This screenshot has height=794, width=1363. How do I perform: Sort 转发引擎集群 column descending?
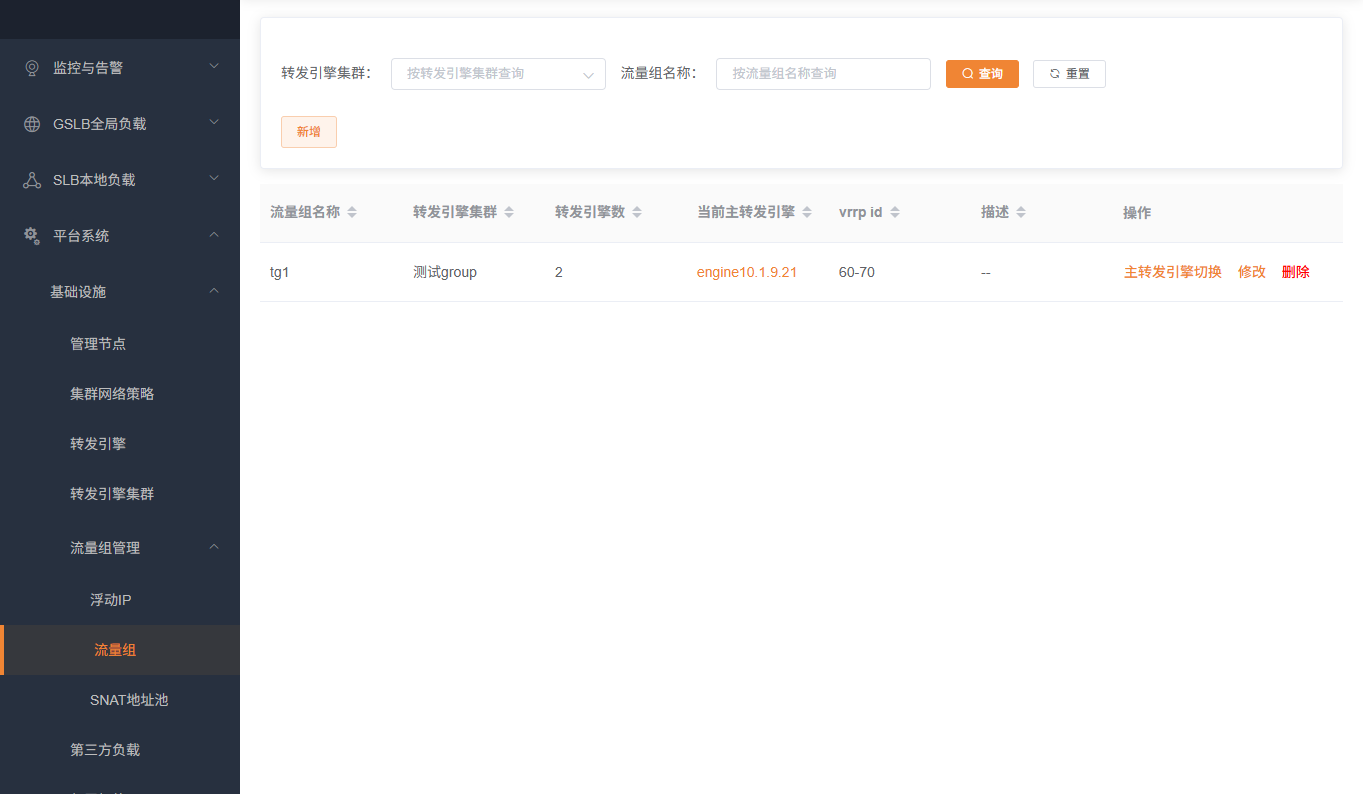(x=510, y=215)
